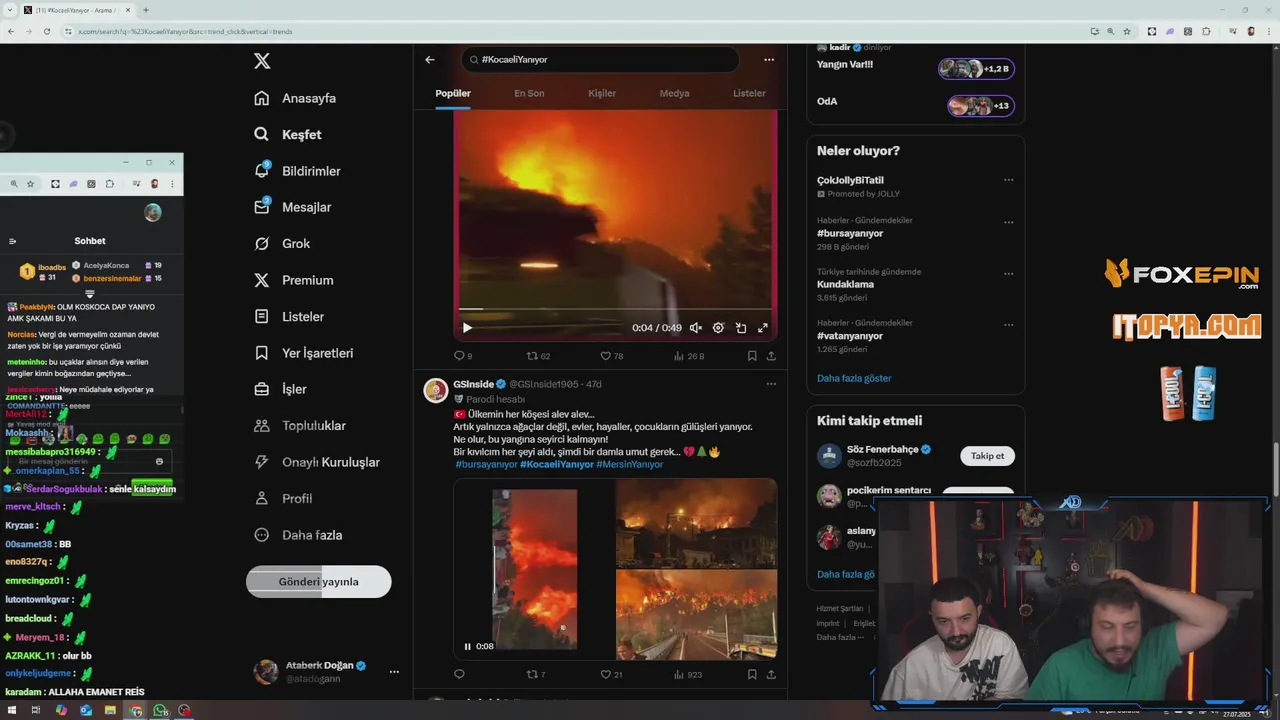Image resolution: width=1280 pixels, height=720 pixels.
Task: Open video settings gear
Action: 718,328
